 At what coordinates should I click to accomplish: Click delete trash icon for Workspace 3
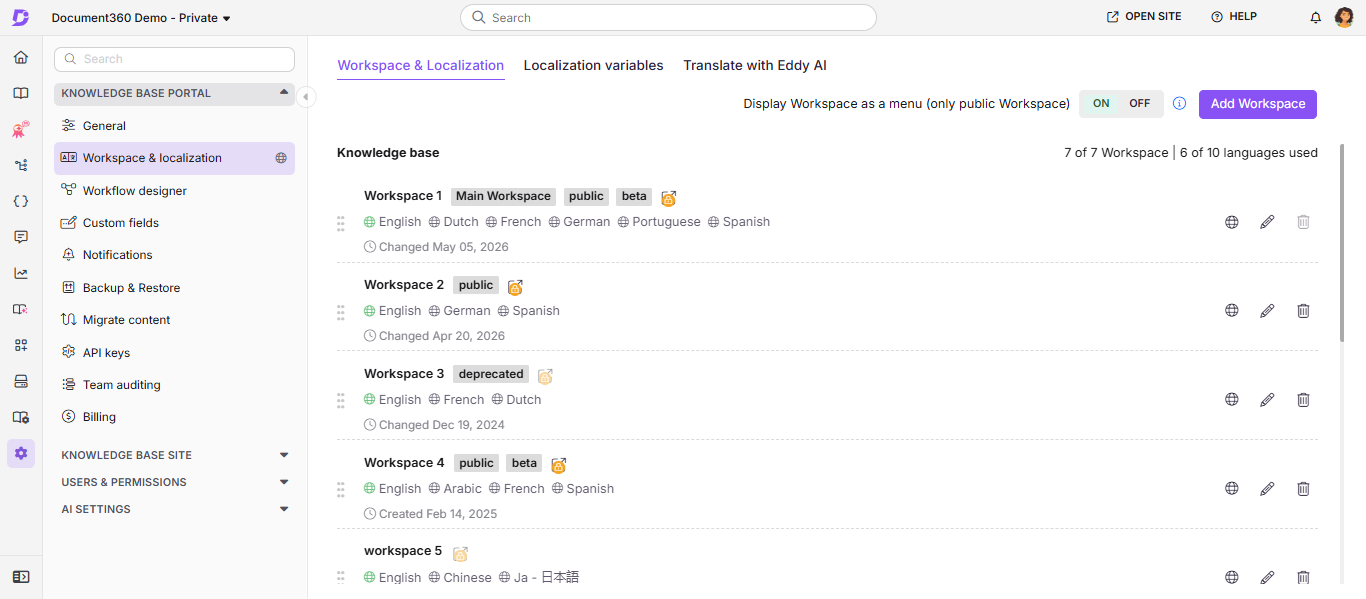(x=1303, y=400)
